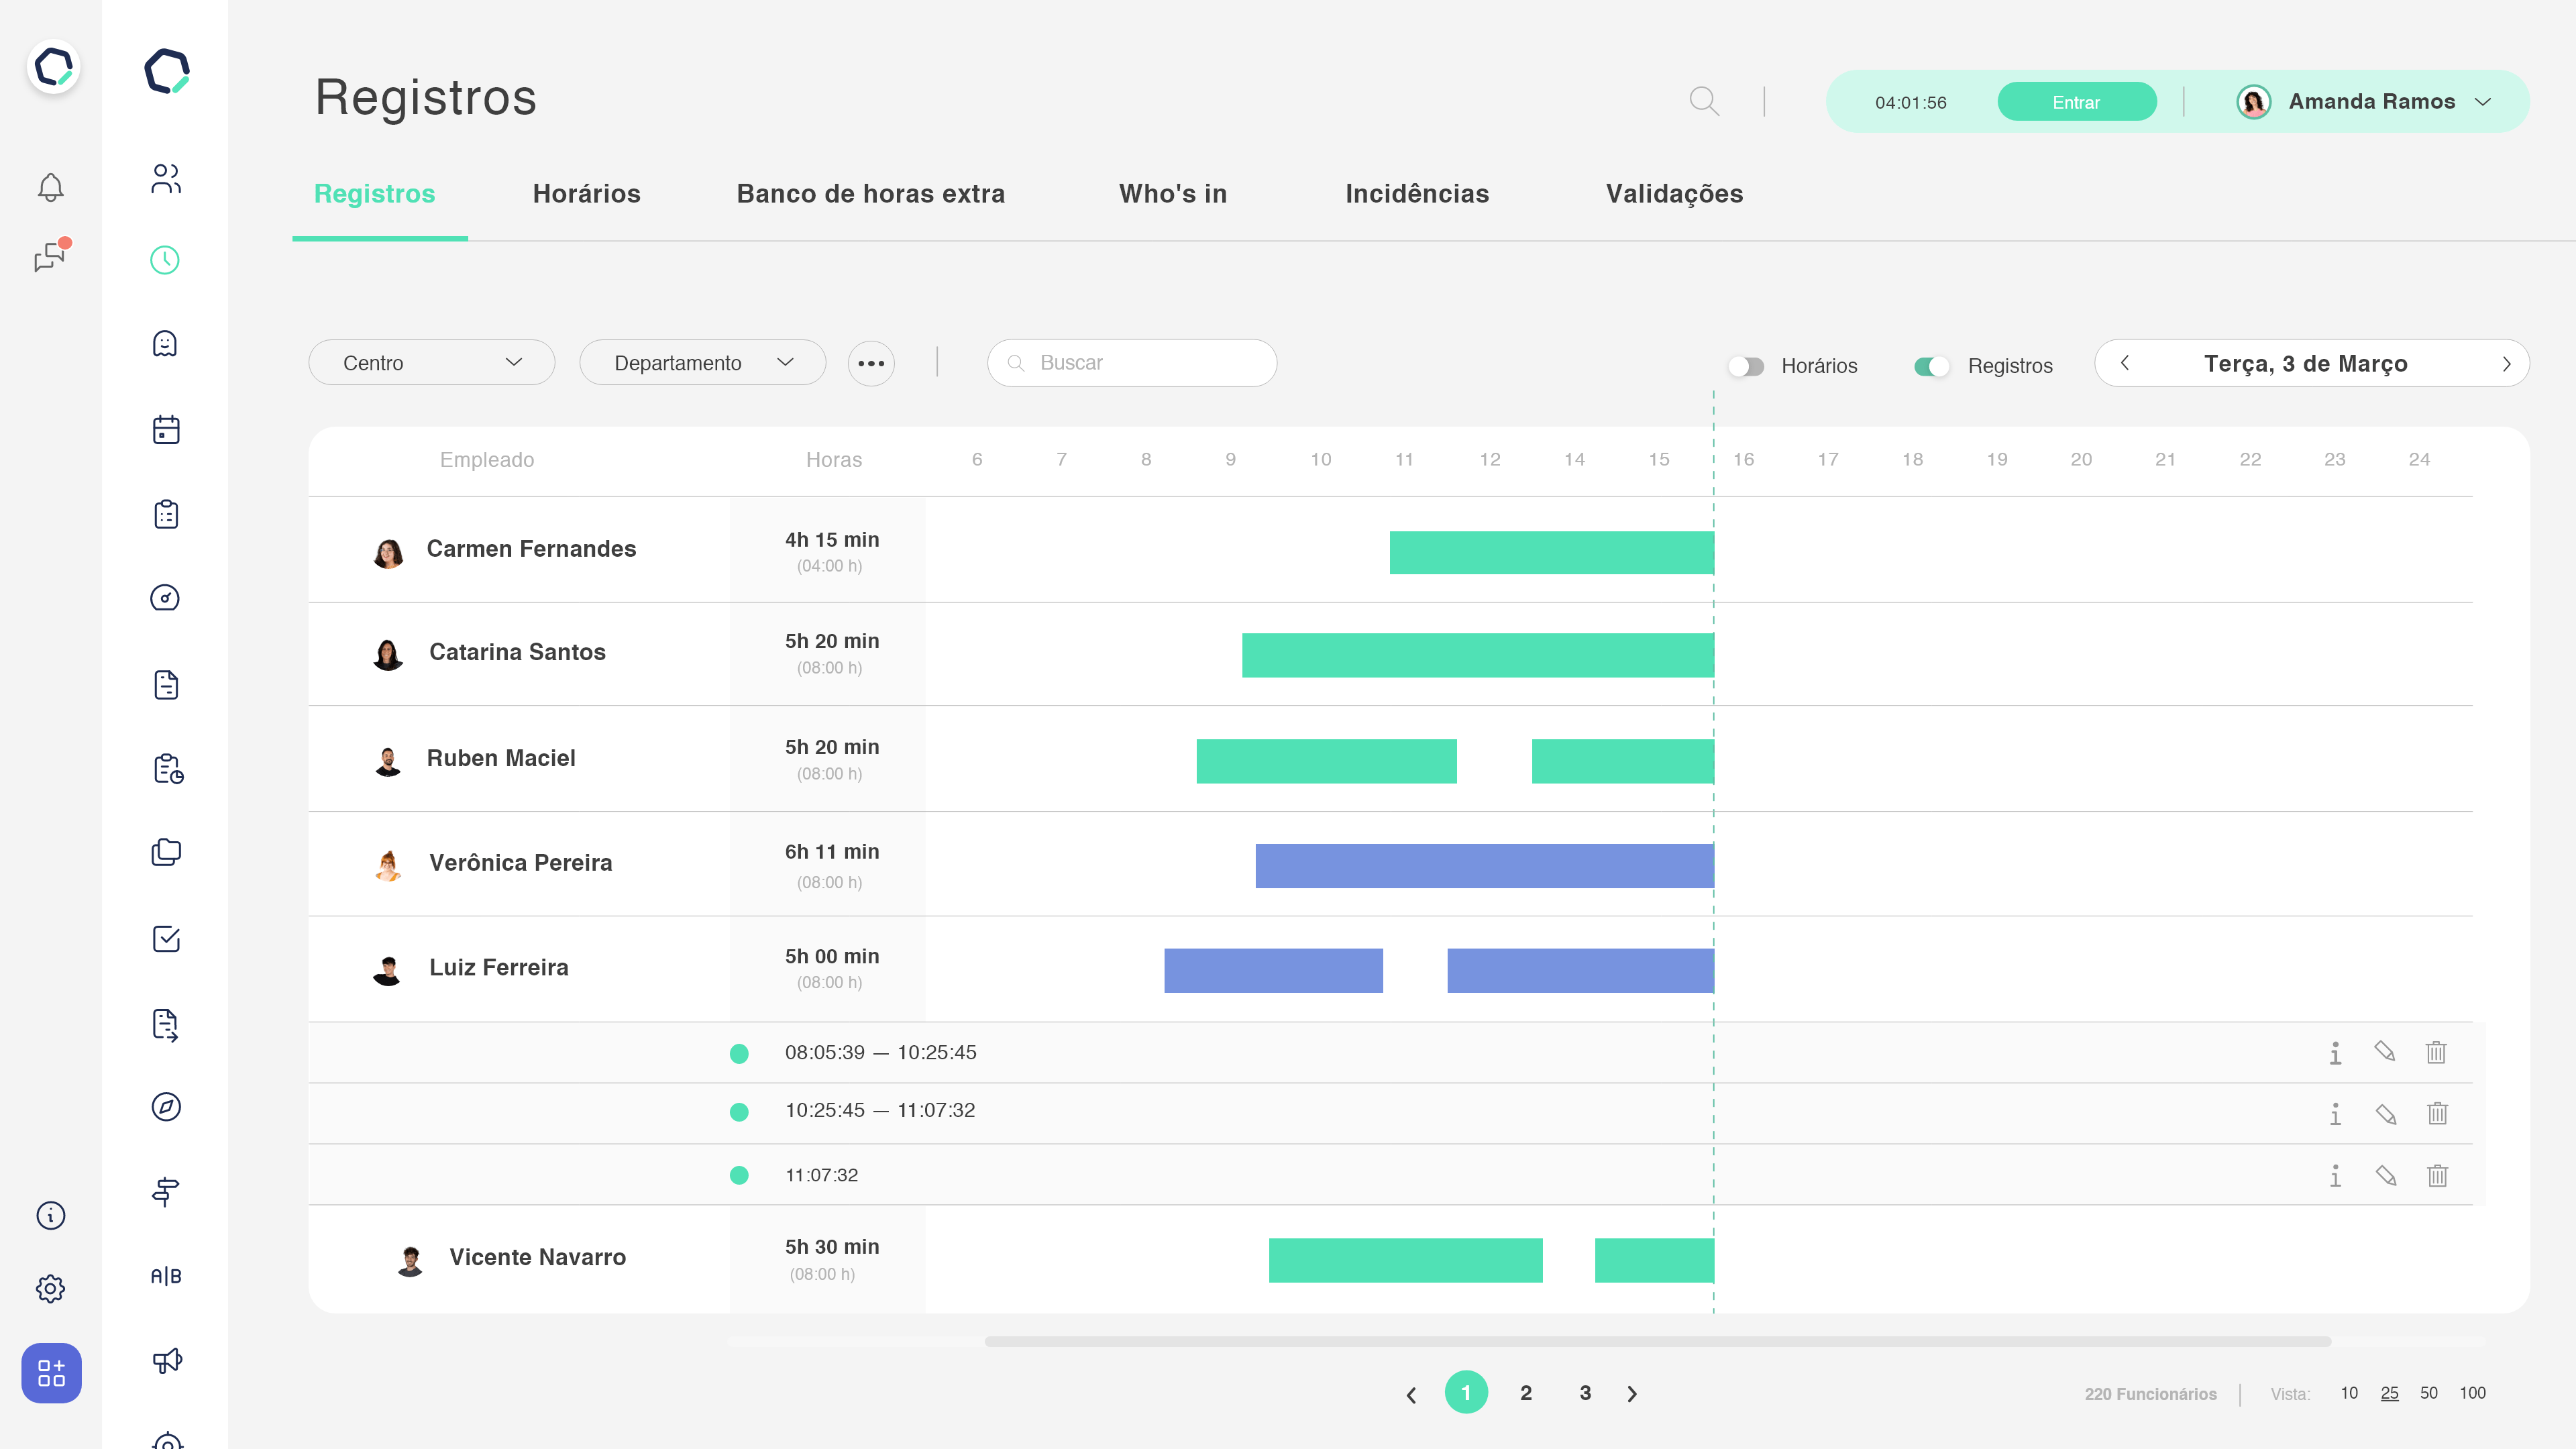Open the gauge dial icon in sidebar
This screenshot has width=2576, height=1449.
pyautogui.click(x=165, y=598)
